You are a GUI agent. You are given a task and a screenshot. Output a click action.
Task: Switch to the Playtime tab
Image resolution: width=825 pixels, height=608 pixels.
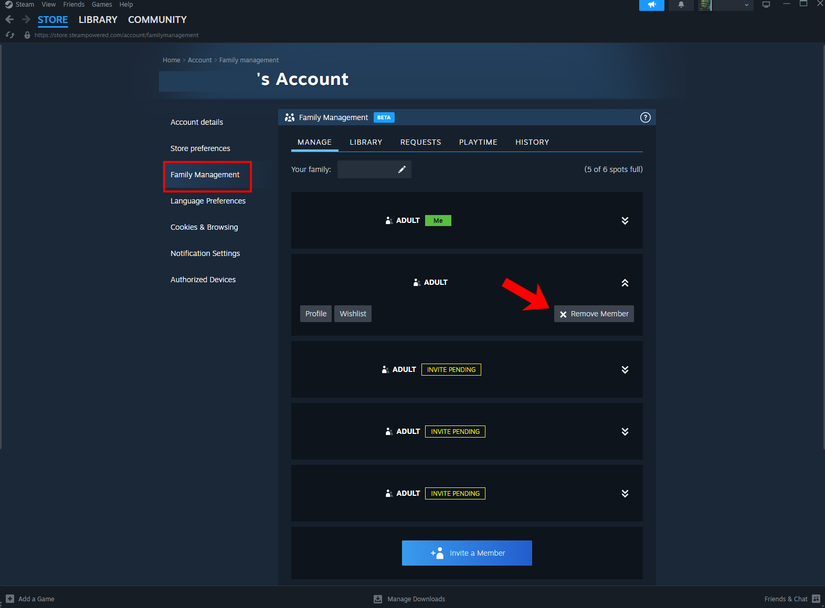coord(478,142)
